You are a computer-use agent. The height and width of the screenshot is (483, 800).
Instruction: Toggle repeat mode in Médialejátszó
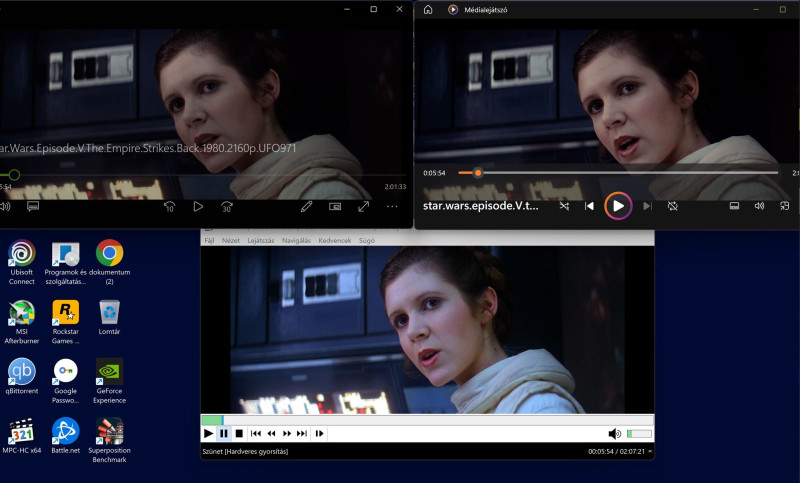point(672,206)
